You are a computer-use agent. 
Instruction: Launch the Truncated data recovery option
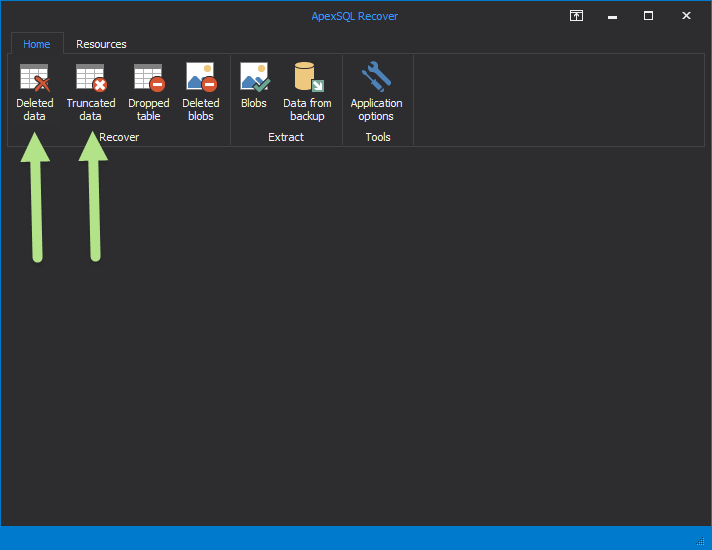coord(90,92)
